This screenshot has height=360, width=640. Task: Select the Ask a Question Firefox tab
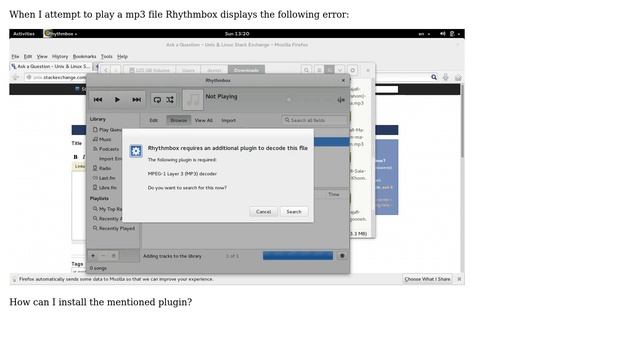click(x=51, y=67)
